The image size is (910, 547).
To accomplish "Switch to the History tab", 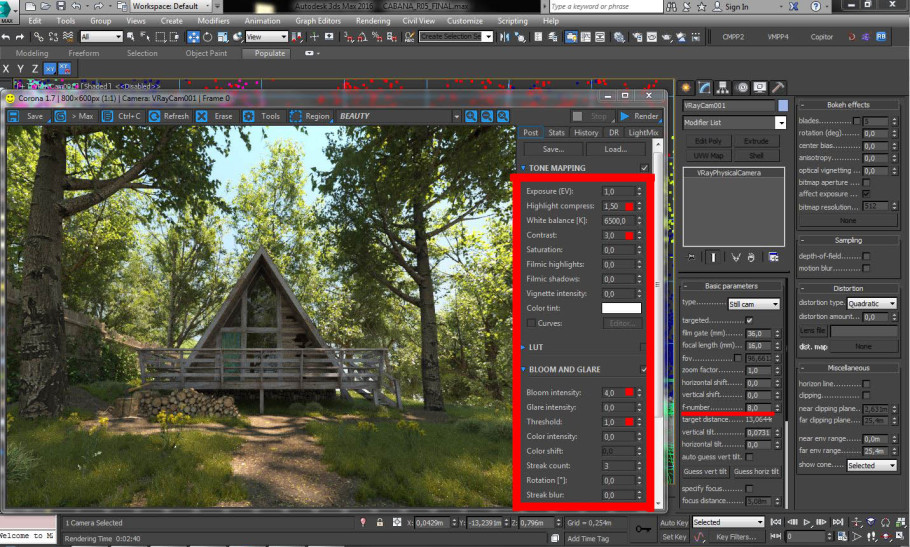I will (x=586, y=132).
